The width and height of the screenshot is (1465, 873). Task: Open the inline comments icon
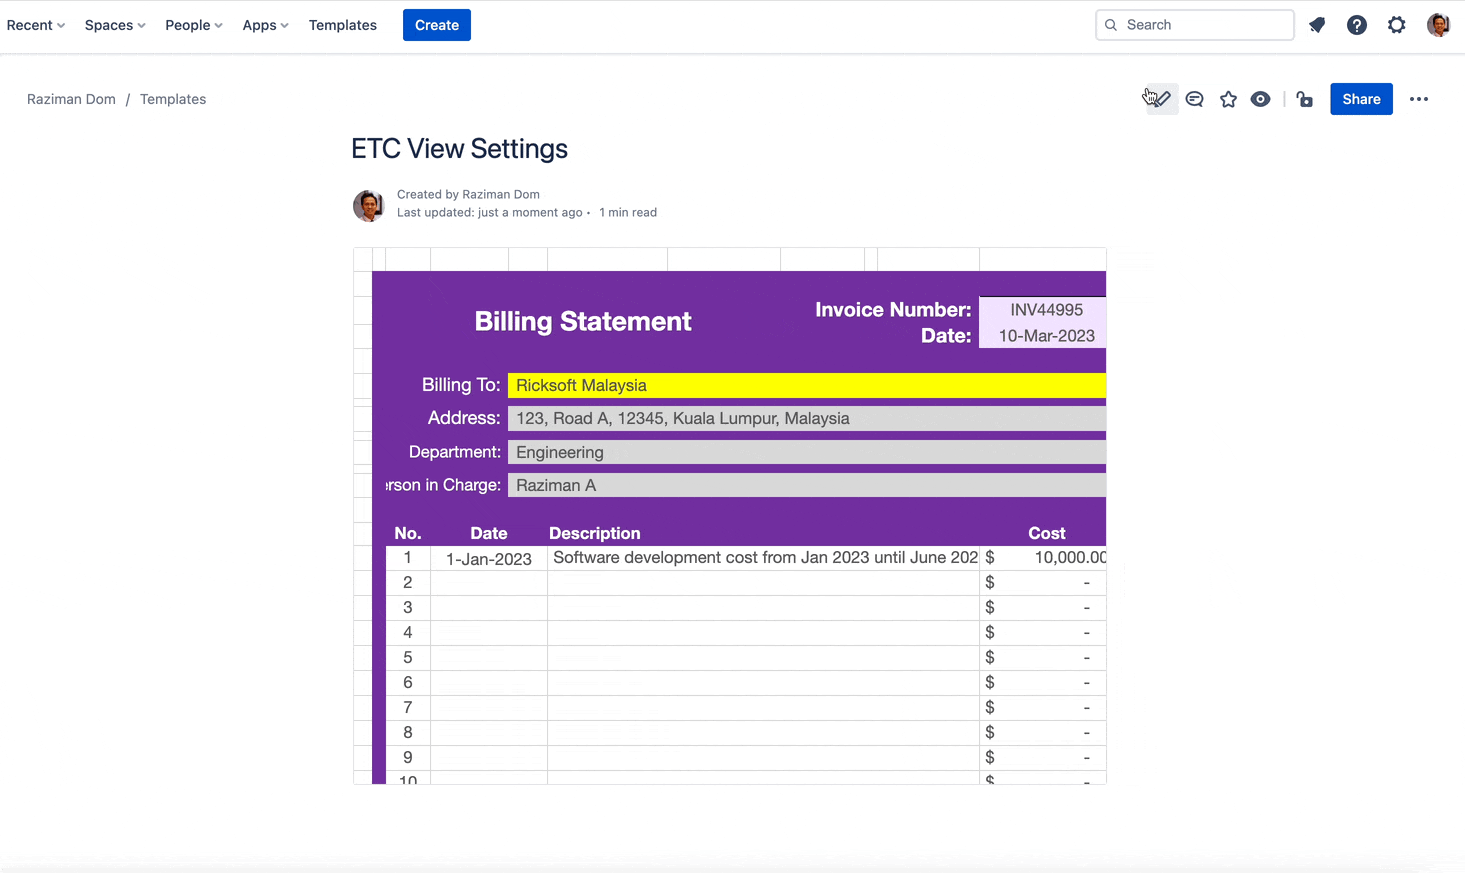[x=1194, y=98]
